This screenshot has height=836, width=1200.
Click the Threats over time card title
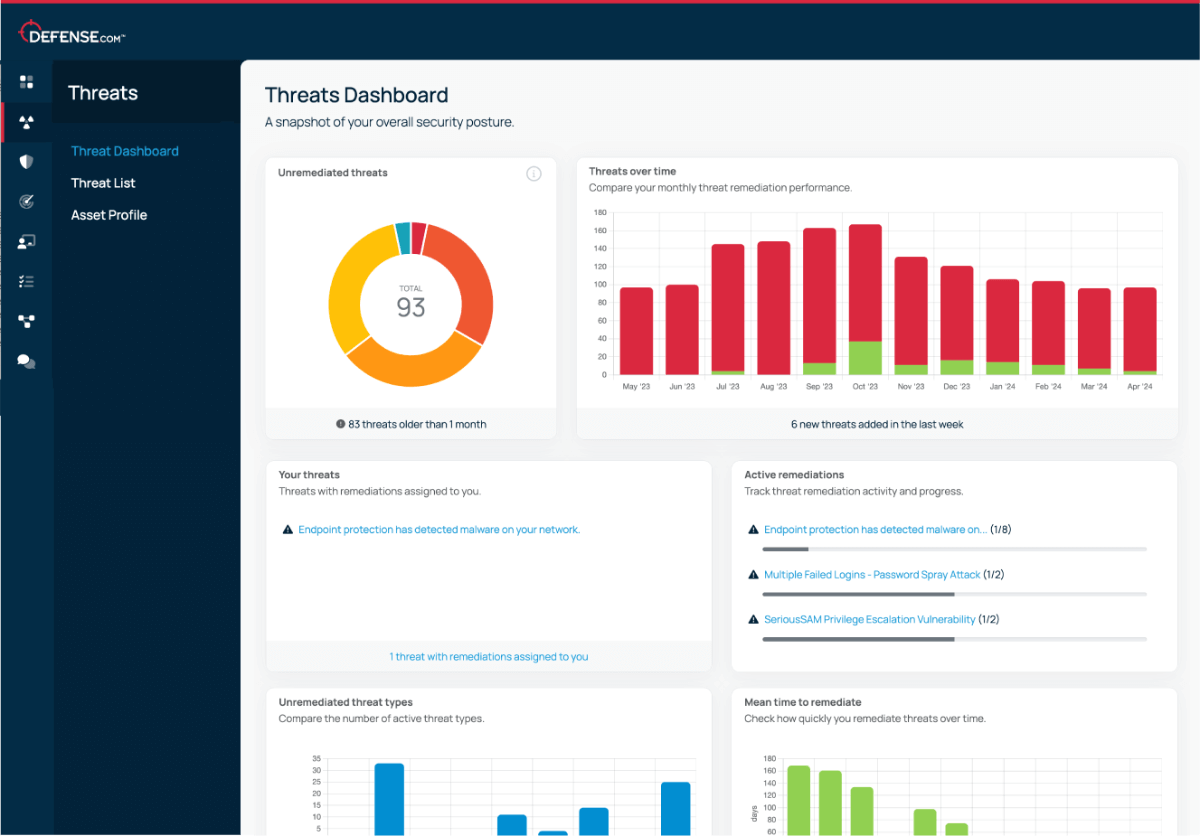pyautogui.click(x=633, y=172)
